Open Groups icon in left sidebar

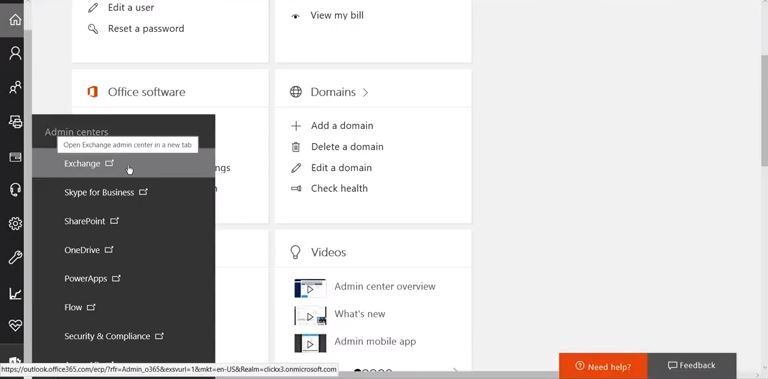pyautogui.click(x=15, y=88)
